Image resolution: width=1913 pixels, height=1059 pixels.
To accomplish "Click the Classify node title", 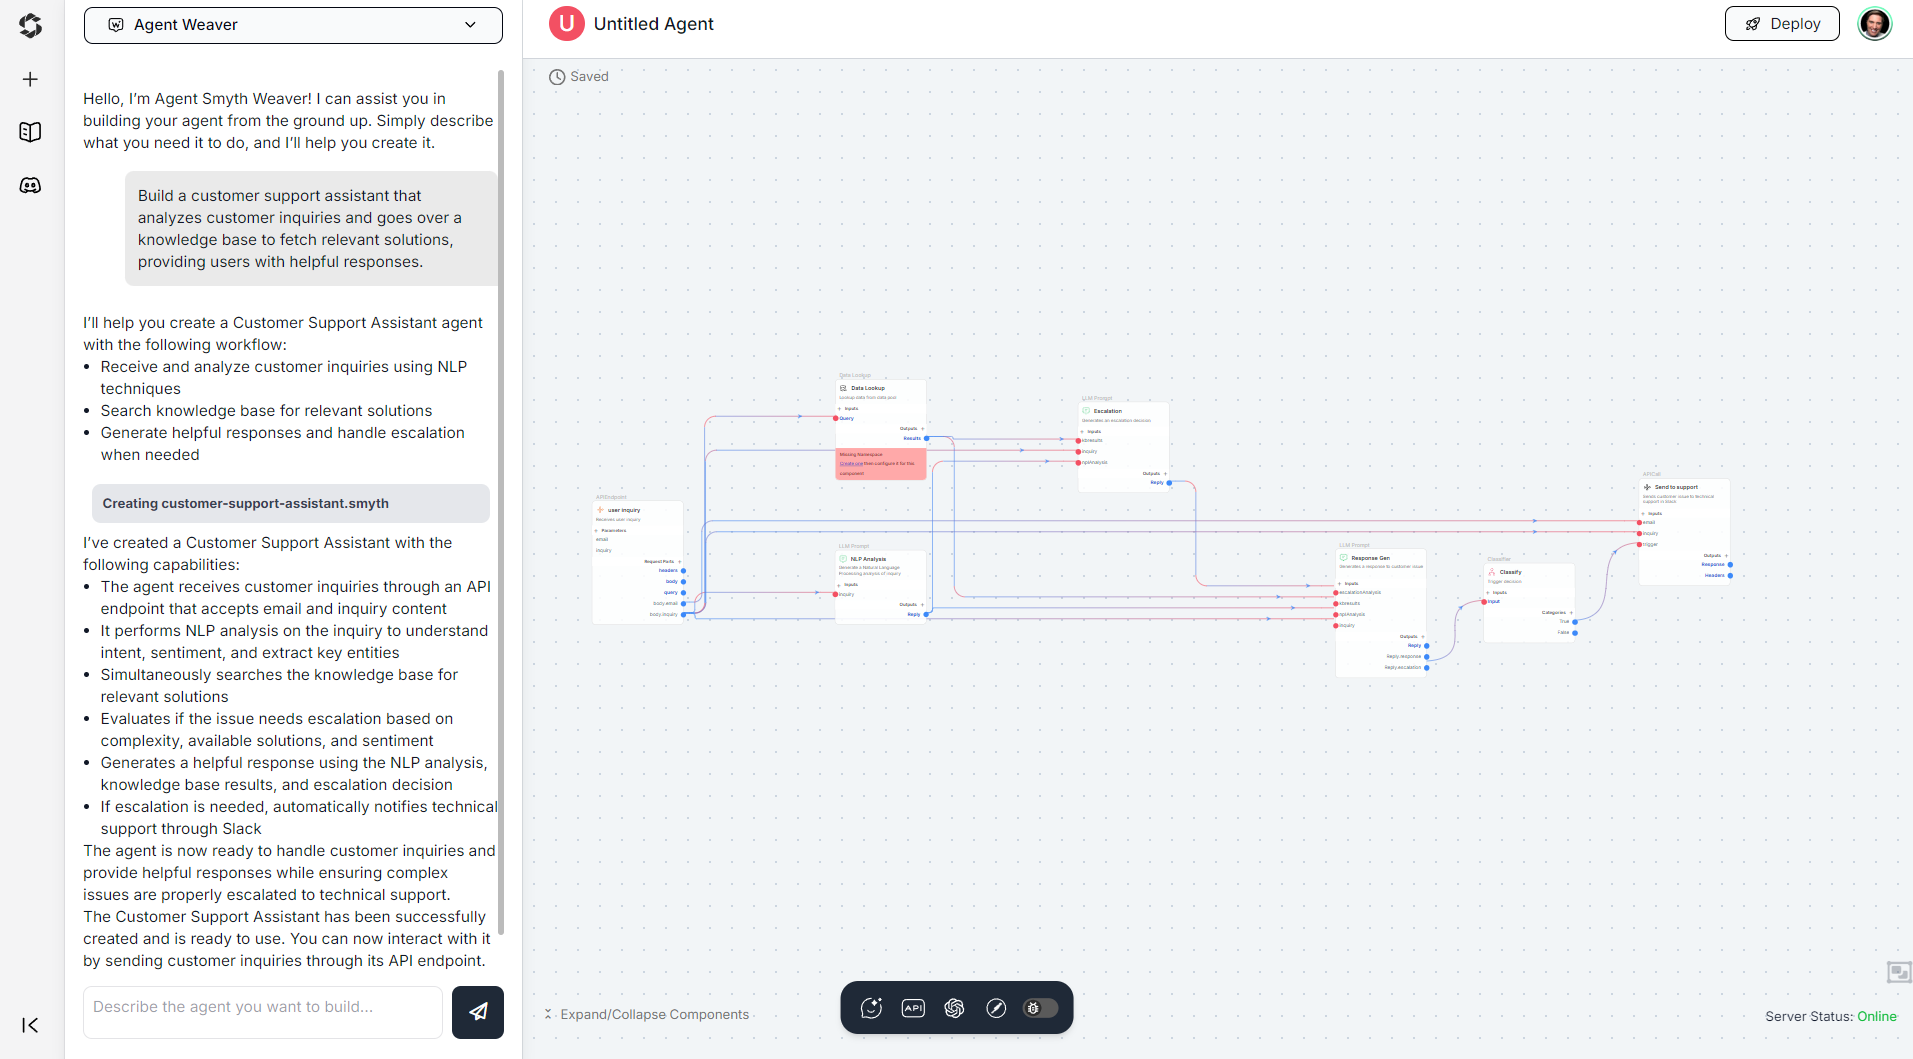I will pos(1510,572).
